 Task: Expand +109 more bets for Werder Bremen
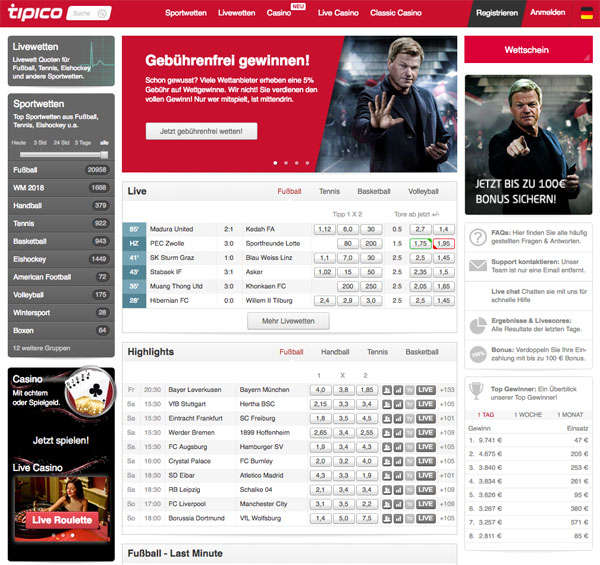tap(447, 433)
